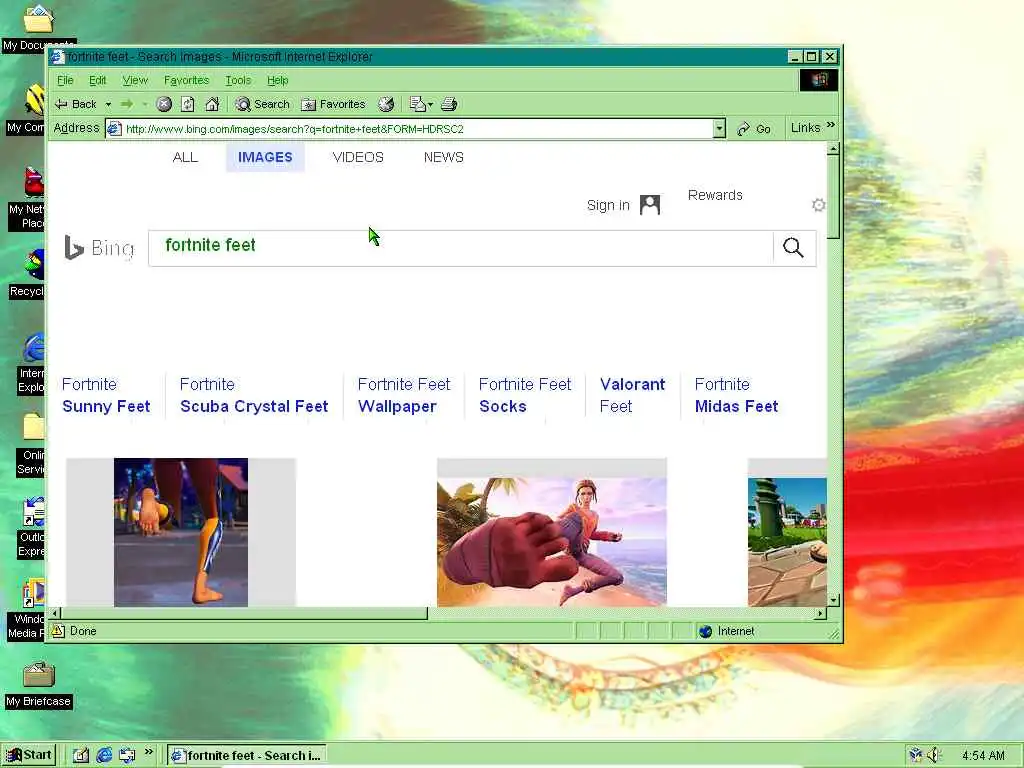Click the horizontal scrollbar left arrow
Viewport: 1024px width, 768px height.
point(56,613)
